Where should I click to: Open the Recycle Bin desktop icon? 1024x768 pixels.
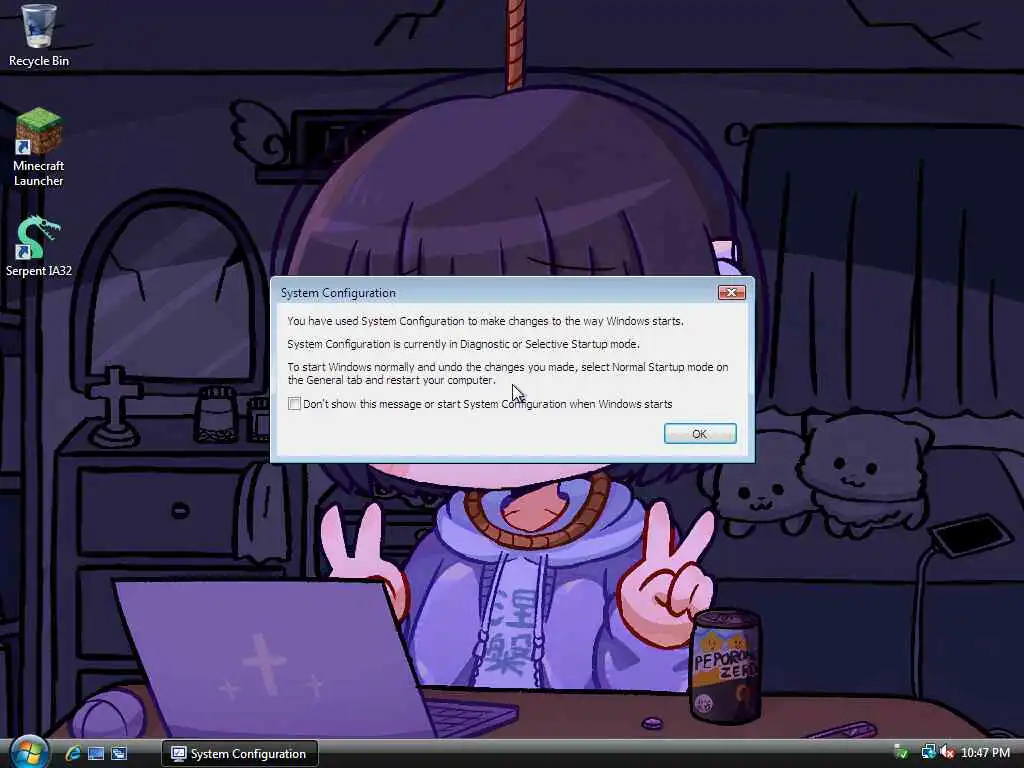point(39,35)
